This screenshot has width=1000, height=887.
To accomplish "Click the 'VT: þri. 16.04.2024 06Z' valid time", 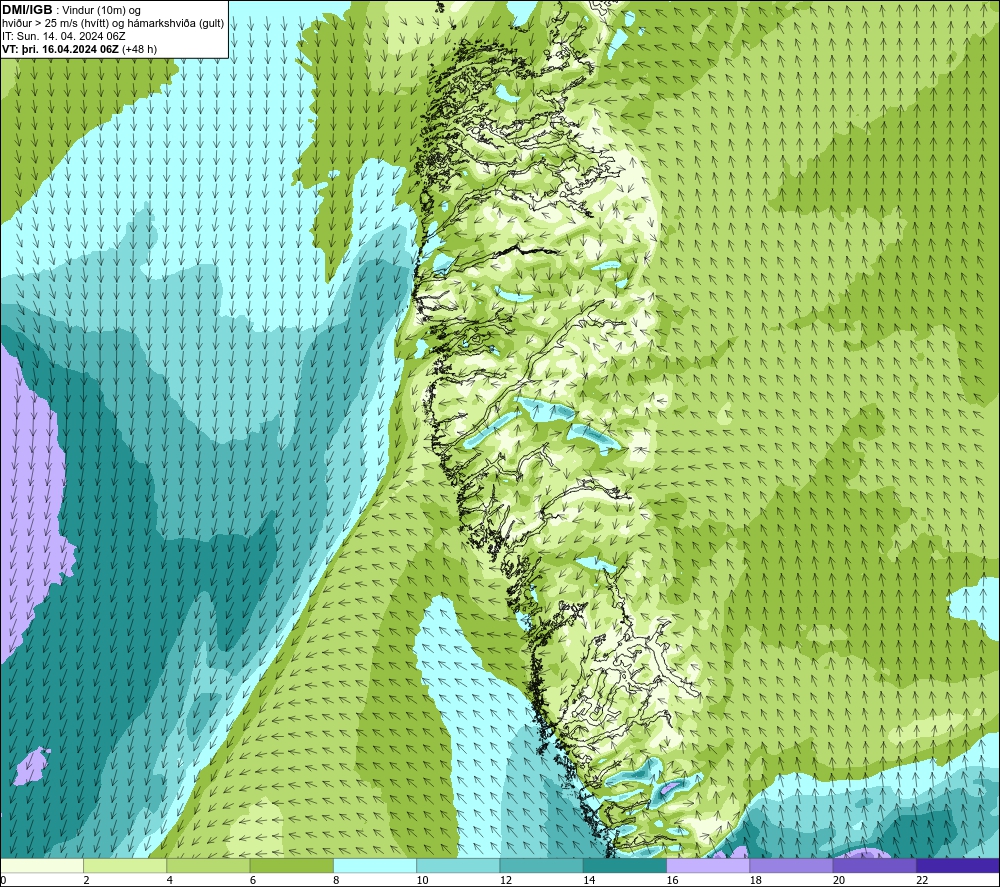I will [61, 49].
